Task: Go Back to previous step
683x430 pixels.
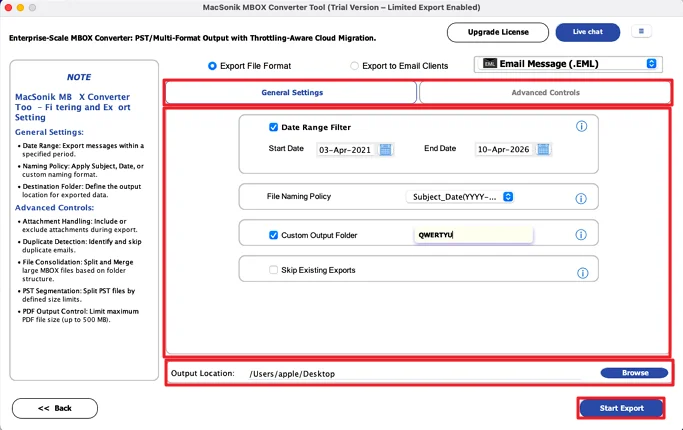Action: [x=55, y=408]
